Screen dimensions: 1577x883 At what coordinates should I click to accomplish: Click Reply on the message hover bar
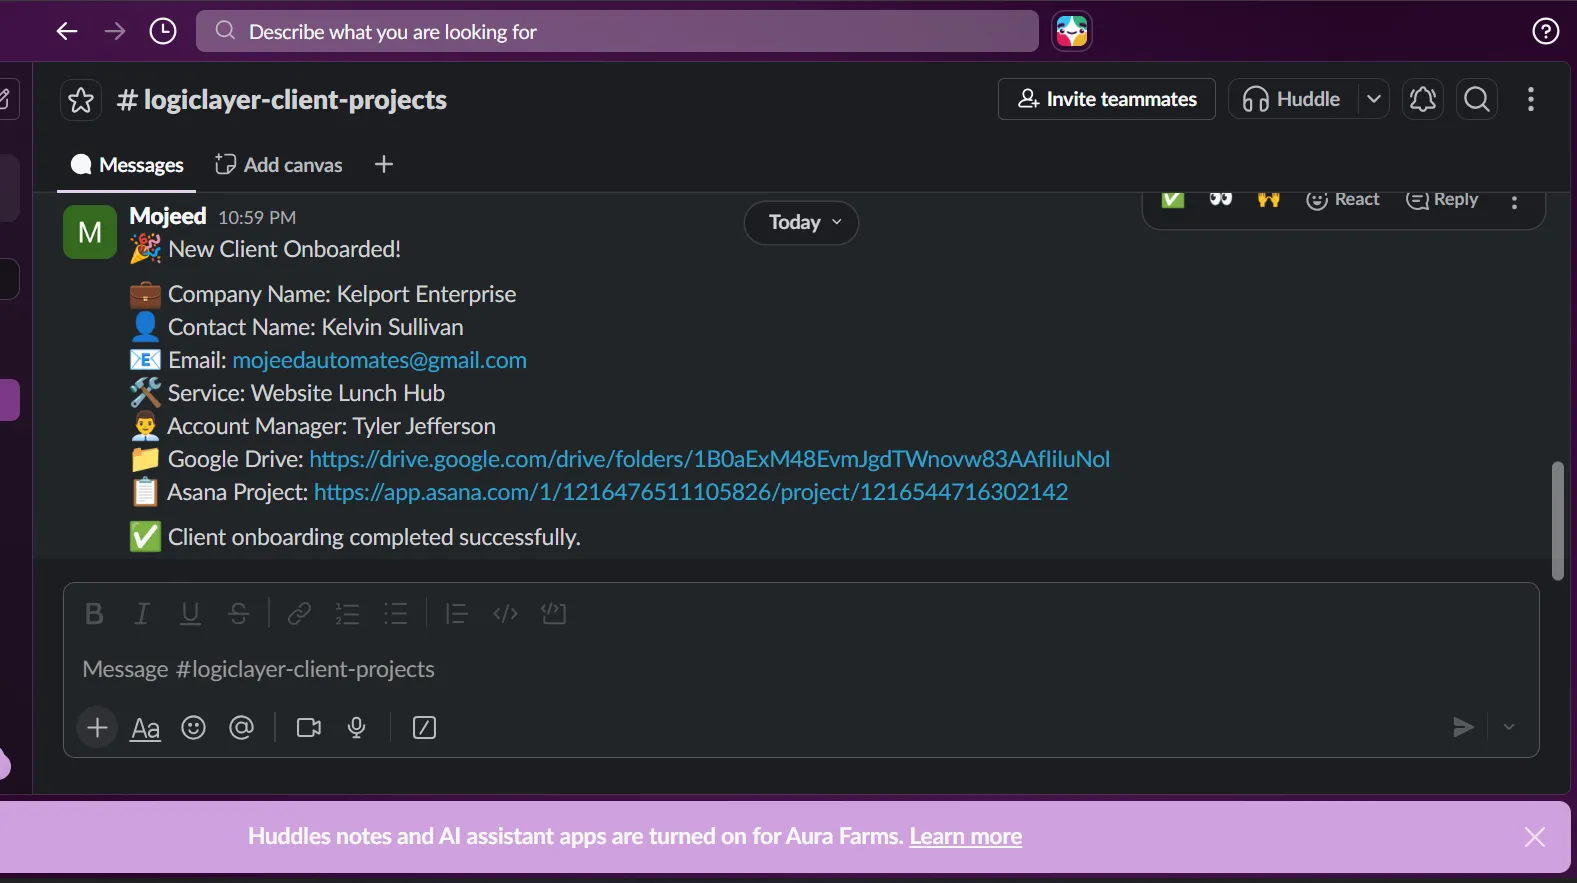1442,200
